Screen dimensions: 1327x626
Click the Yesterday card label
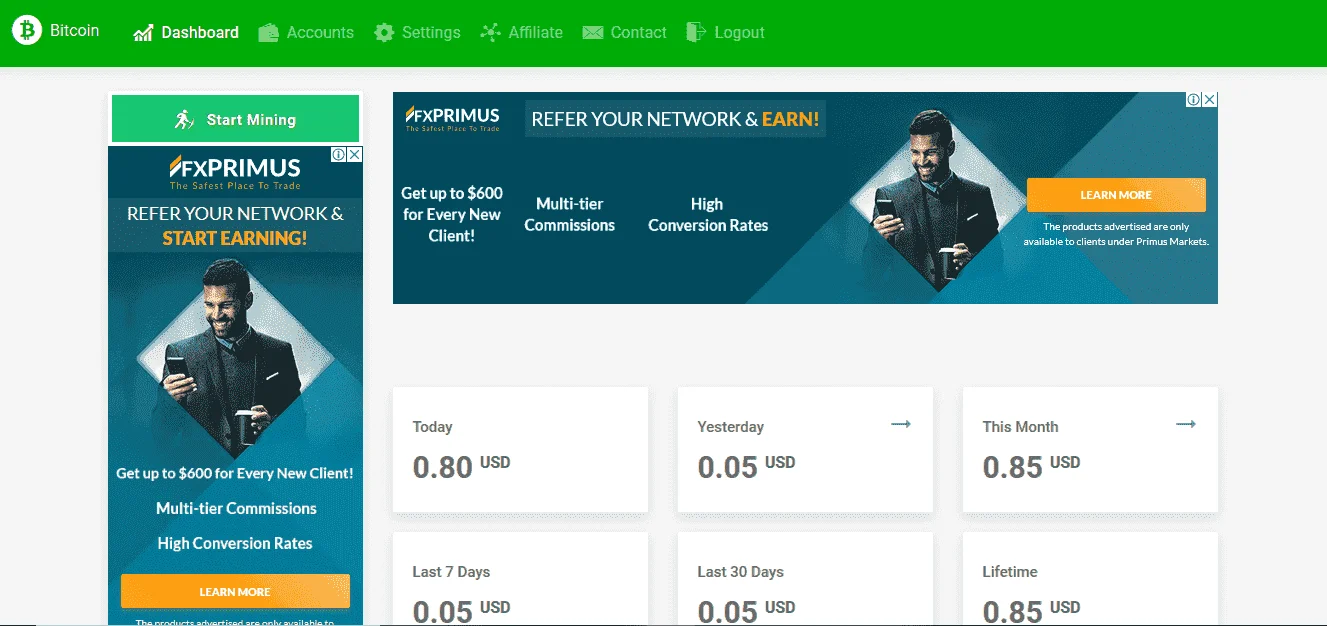(730, 427)
